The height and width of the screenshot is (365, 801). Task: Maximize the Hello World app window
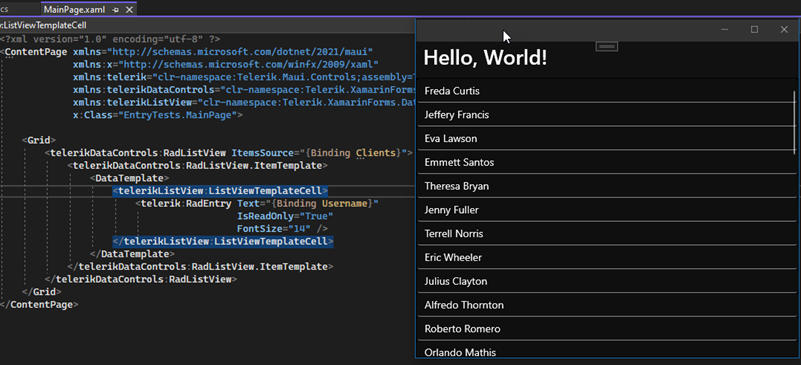point(754,30)
